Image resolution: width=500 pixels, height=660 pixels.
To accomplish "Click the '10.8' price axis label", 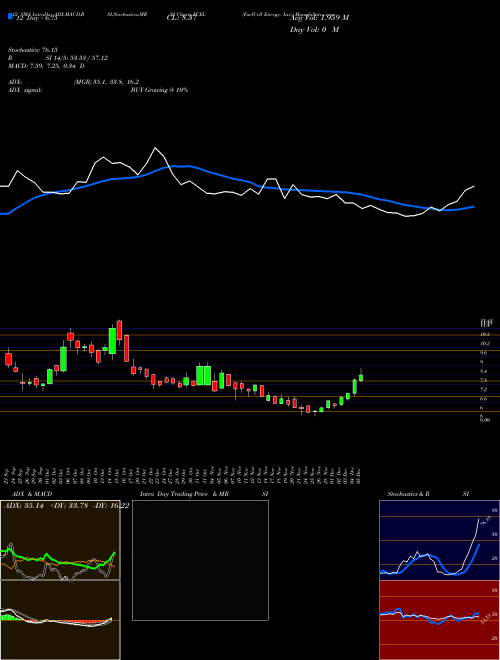I will tap(485, 334).
